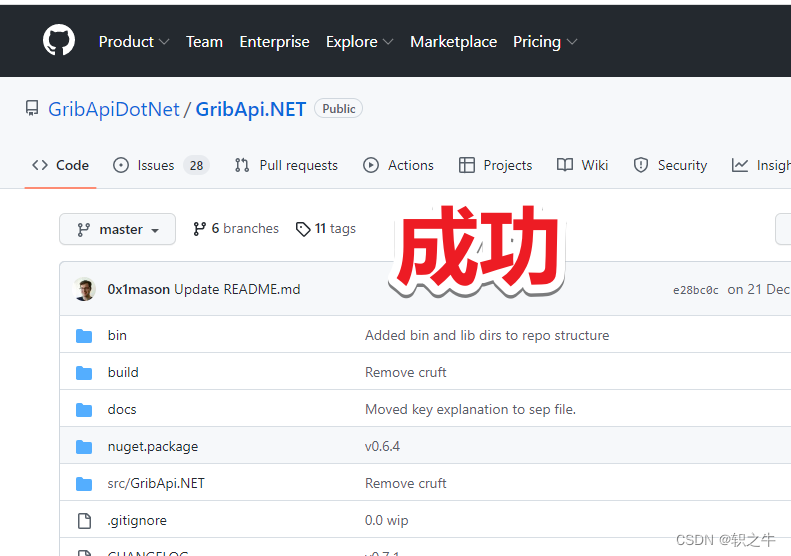791x556 pixels.
Task: Click the Public visibility badge
Action: (338, 108)
